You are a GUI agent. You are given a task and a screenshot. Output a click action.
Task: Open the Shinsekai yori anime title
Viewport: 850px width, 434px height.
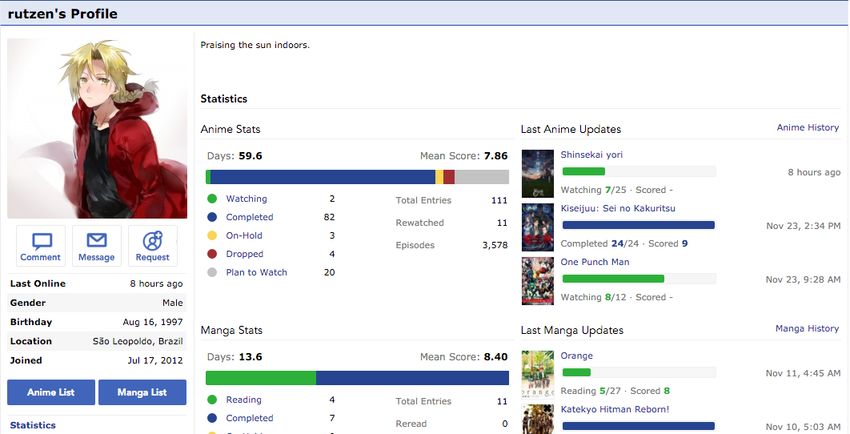(591, 155)
